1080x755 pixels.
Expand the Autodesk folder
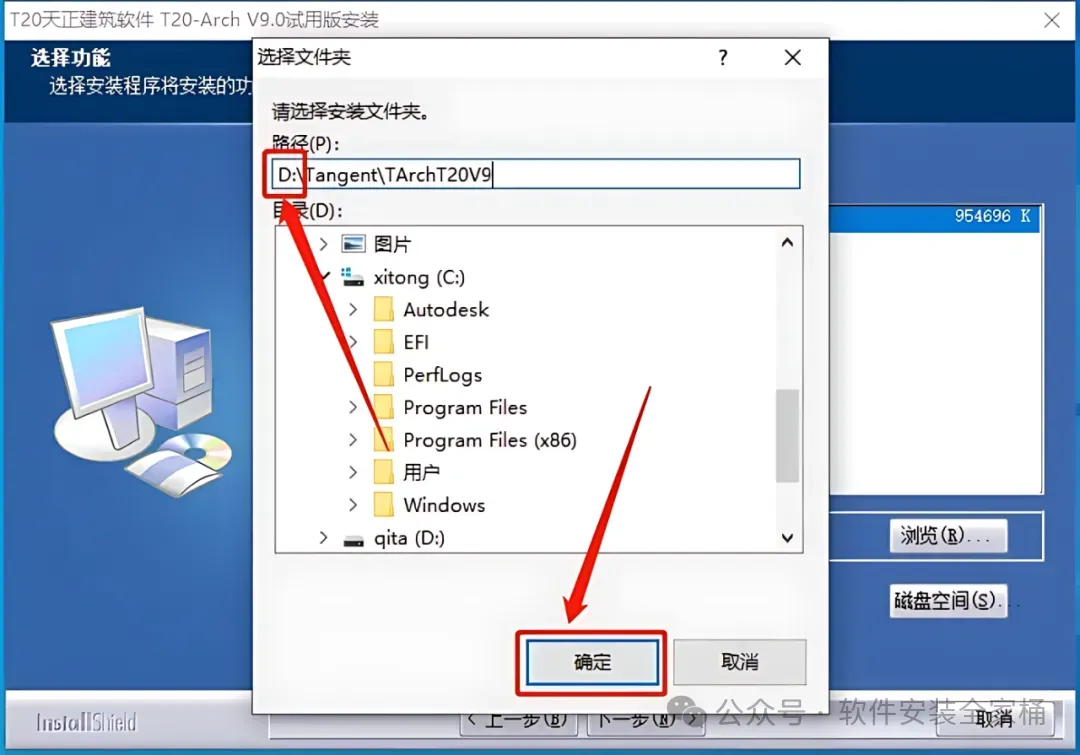(353, 309)
